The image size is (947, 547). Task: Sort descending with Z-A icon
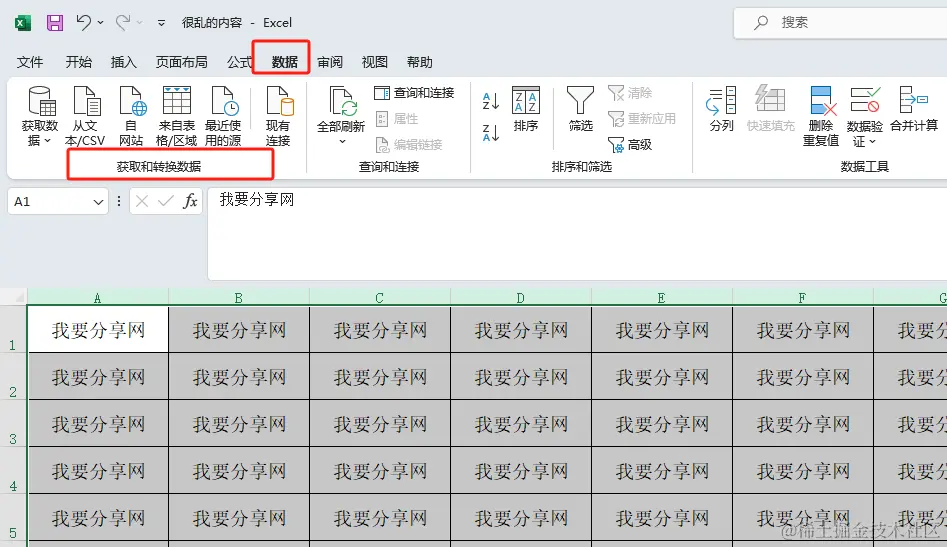pos(490,132)
